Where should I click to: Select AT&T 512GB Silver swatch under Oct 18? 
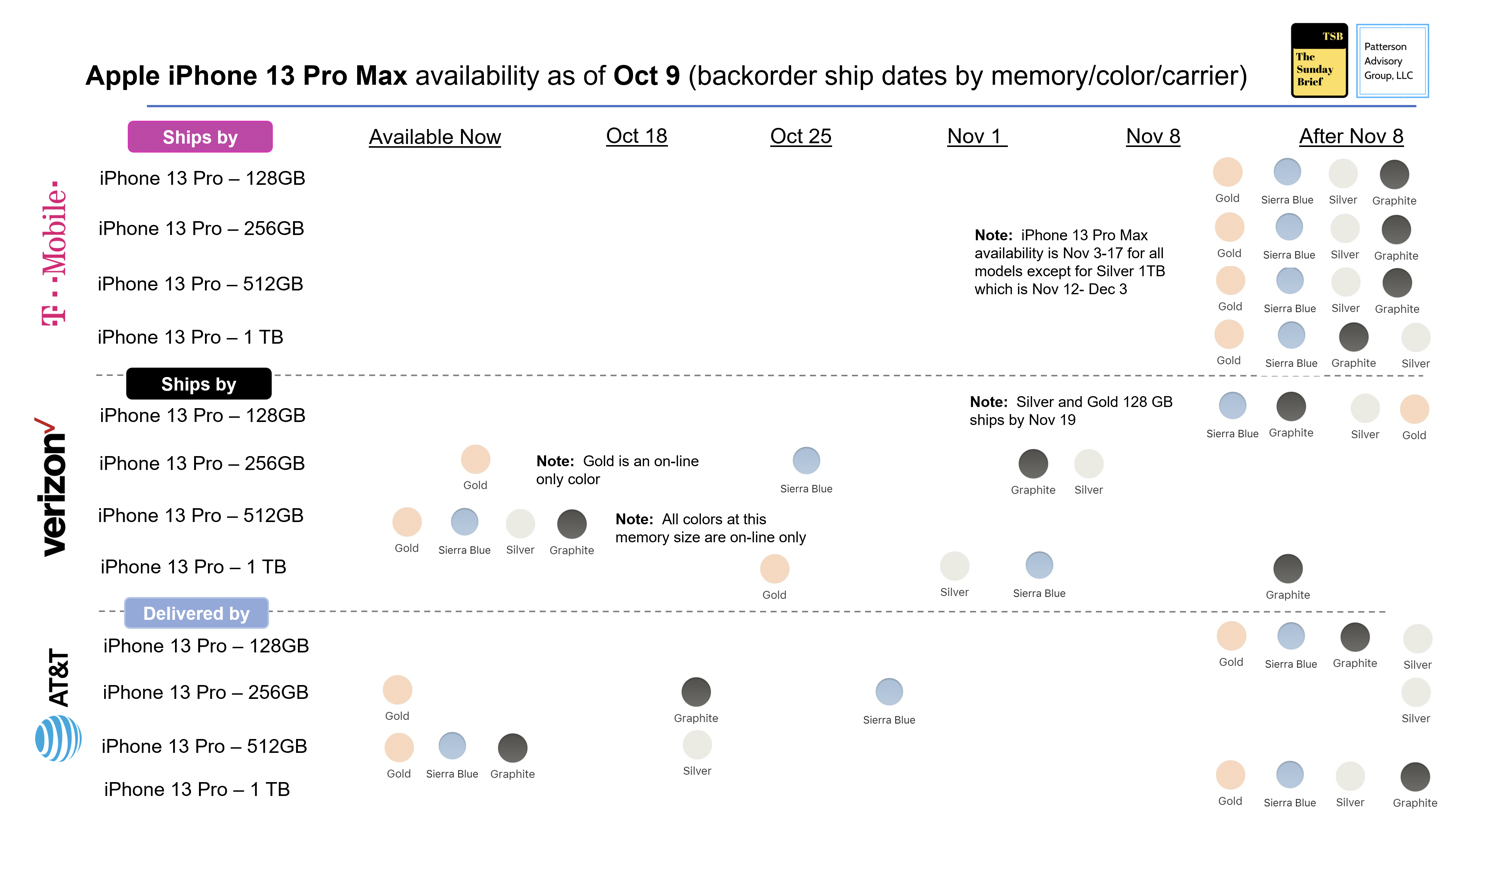click(x=697, y=745)
